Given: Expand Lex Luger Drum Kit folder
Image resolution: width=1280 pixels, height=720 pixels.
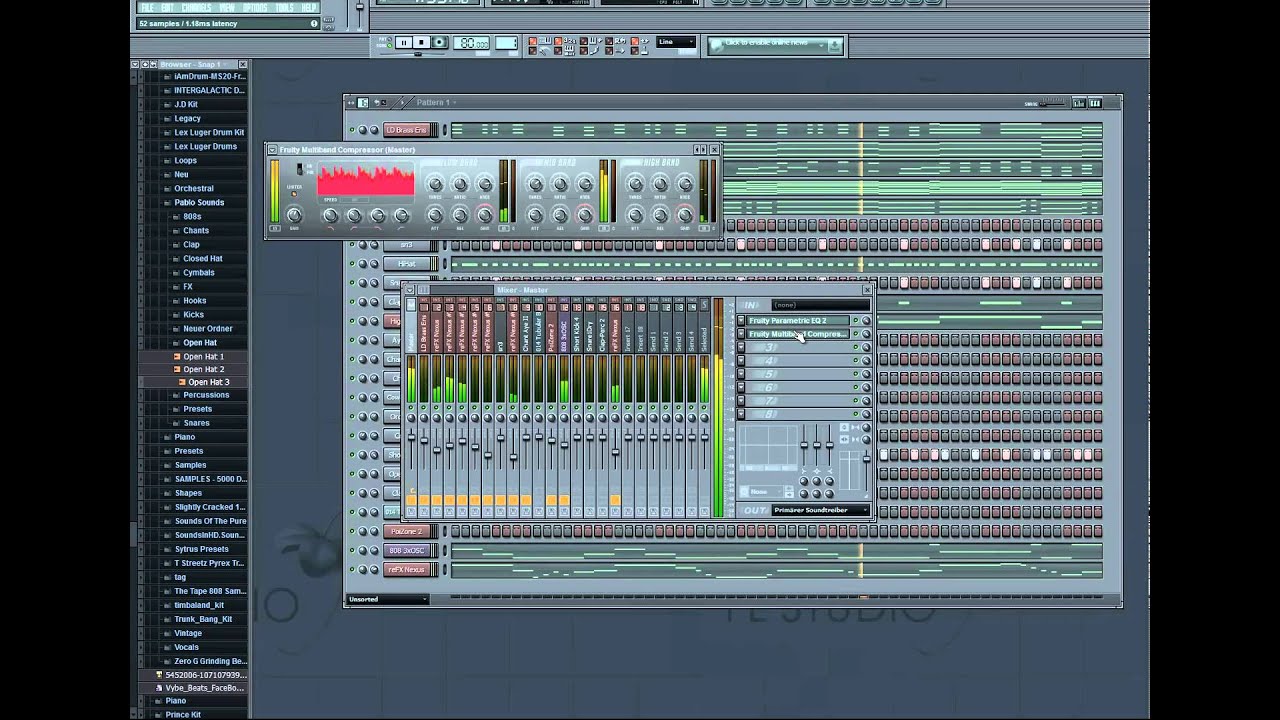Looking at the screenshot, I should tap(209, 132).
